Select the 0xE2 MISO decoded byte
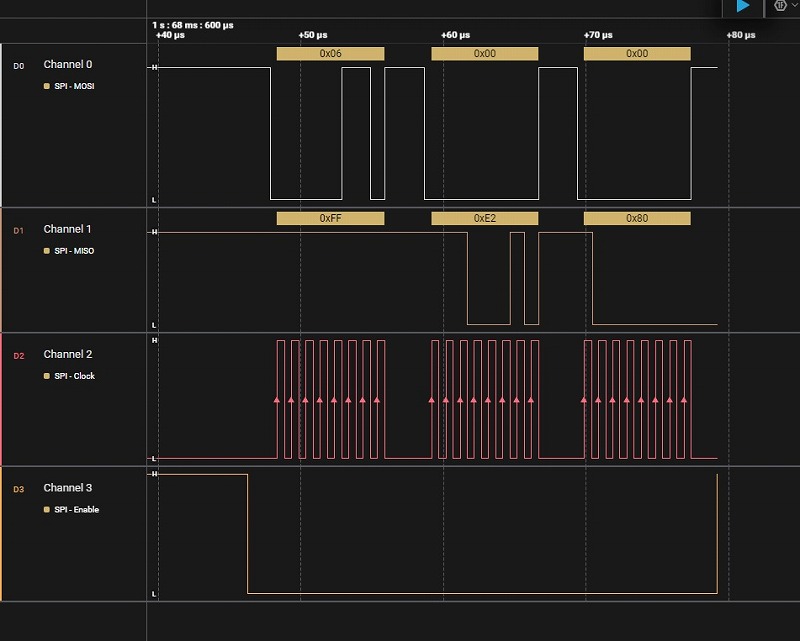800x641 pixels. [x=484, y=218]
